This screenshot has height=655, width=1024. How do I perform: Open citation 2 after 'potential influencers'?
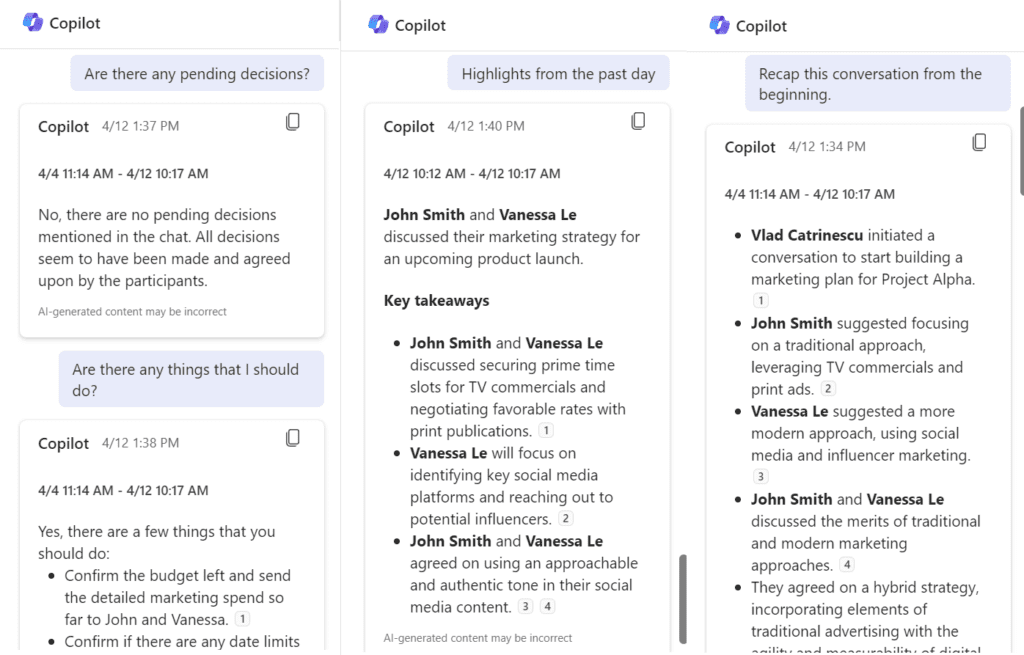click(x=566, y=519)
